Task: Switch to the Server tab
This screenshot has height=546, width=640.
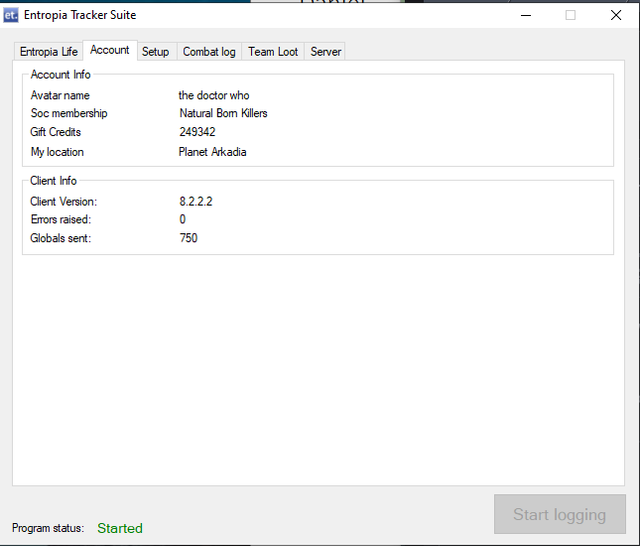Action: 325,52
